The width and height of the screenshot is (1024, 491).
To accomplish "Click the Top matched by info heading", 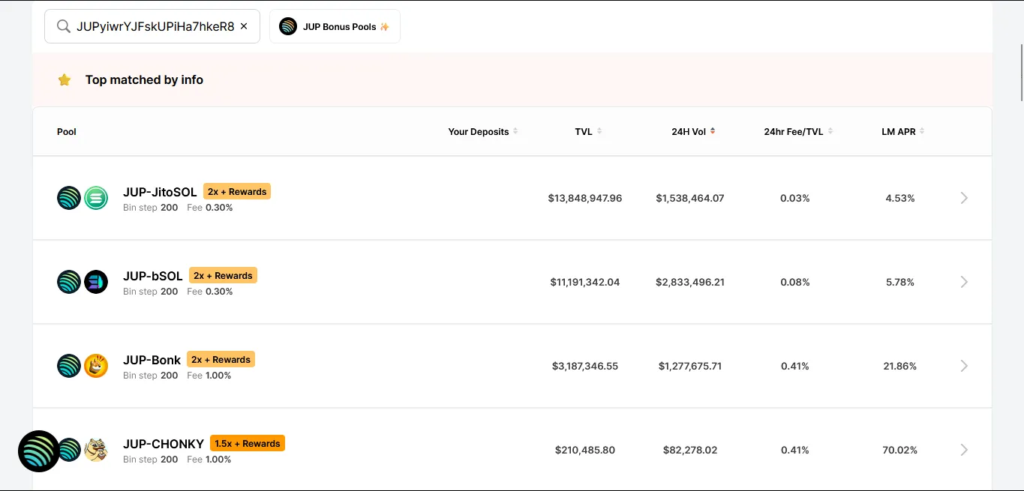I will [x=144, y=80].
